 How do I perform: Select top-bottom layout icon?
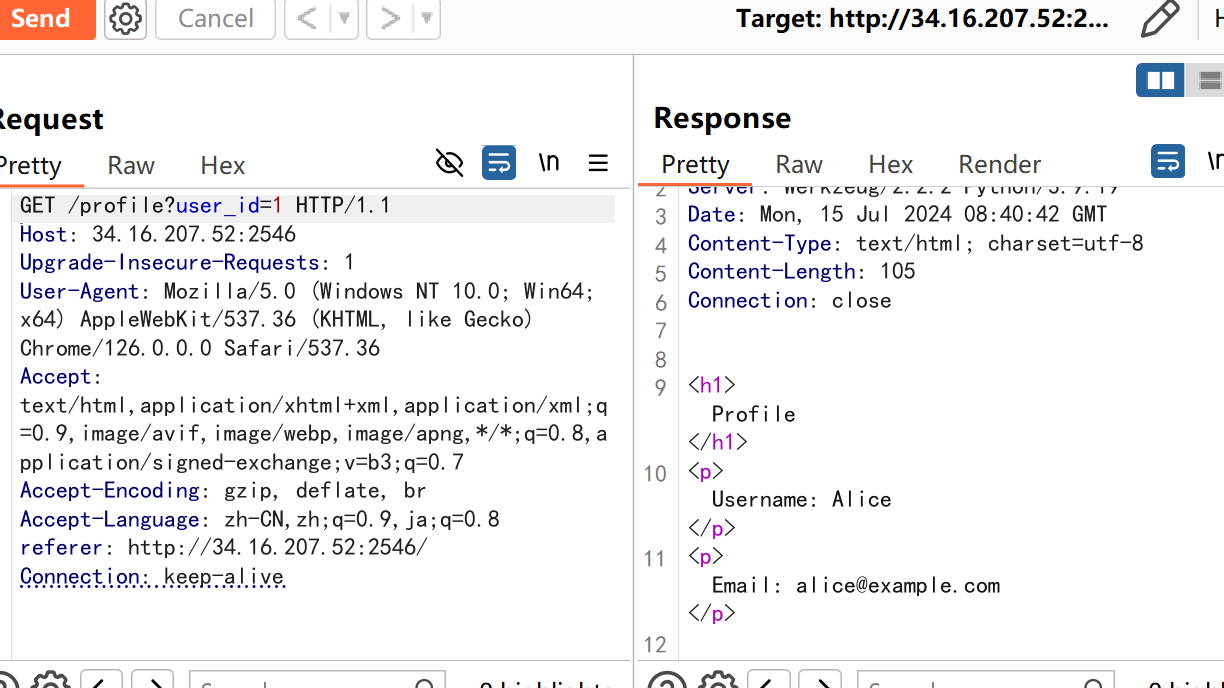(1208, 80)
